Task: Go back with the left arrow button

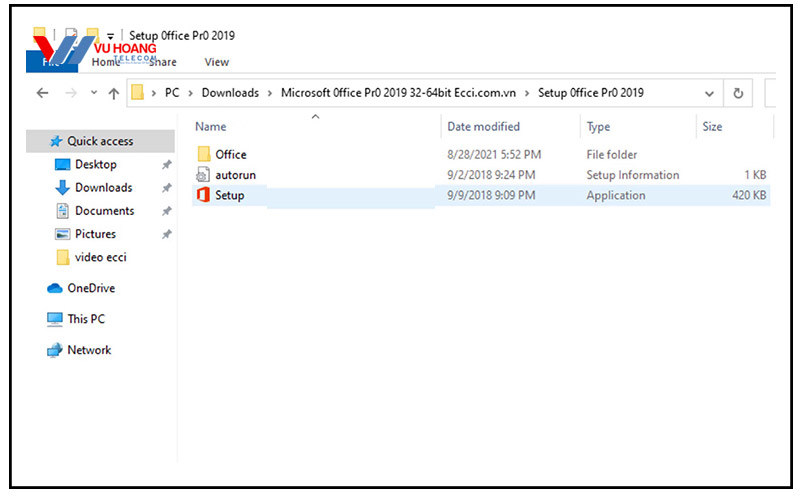Action: tap(42, 93)
